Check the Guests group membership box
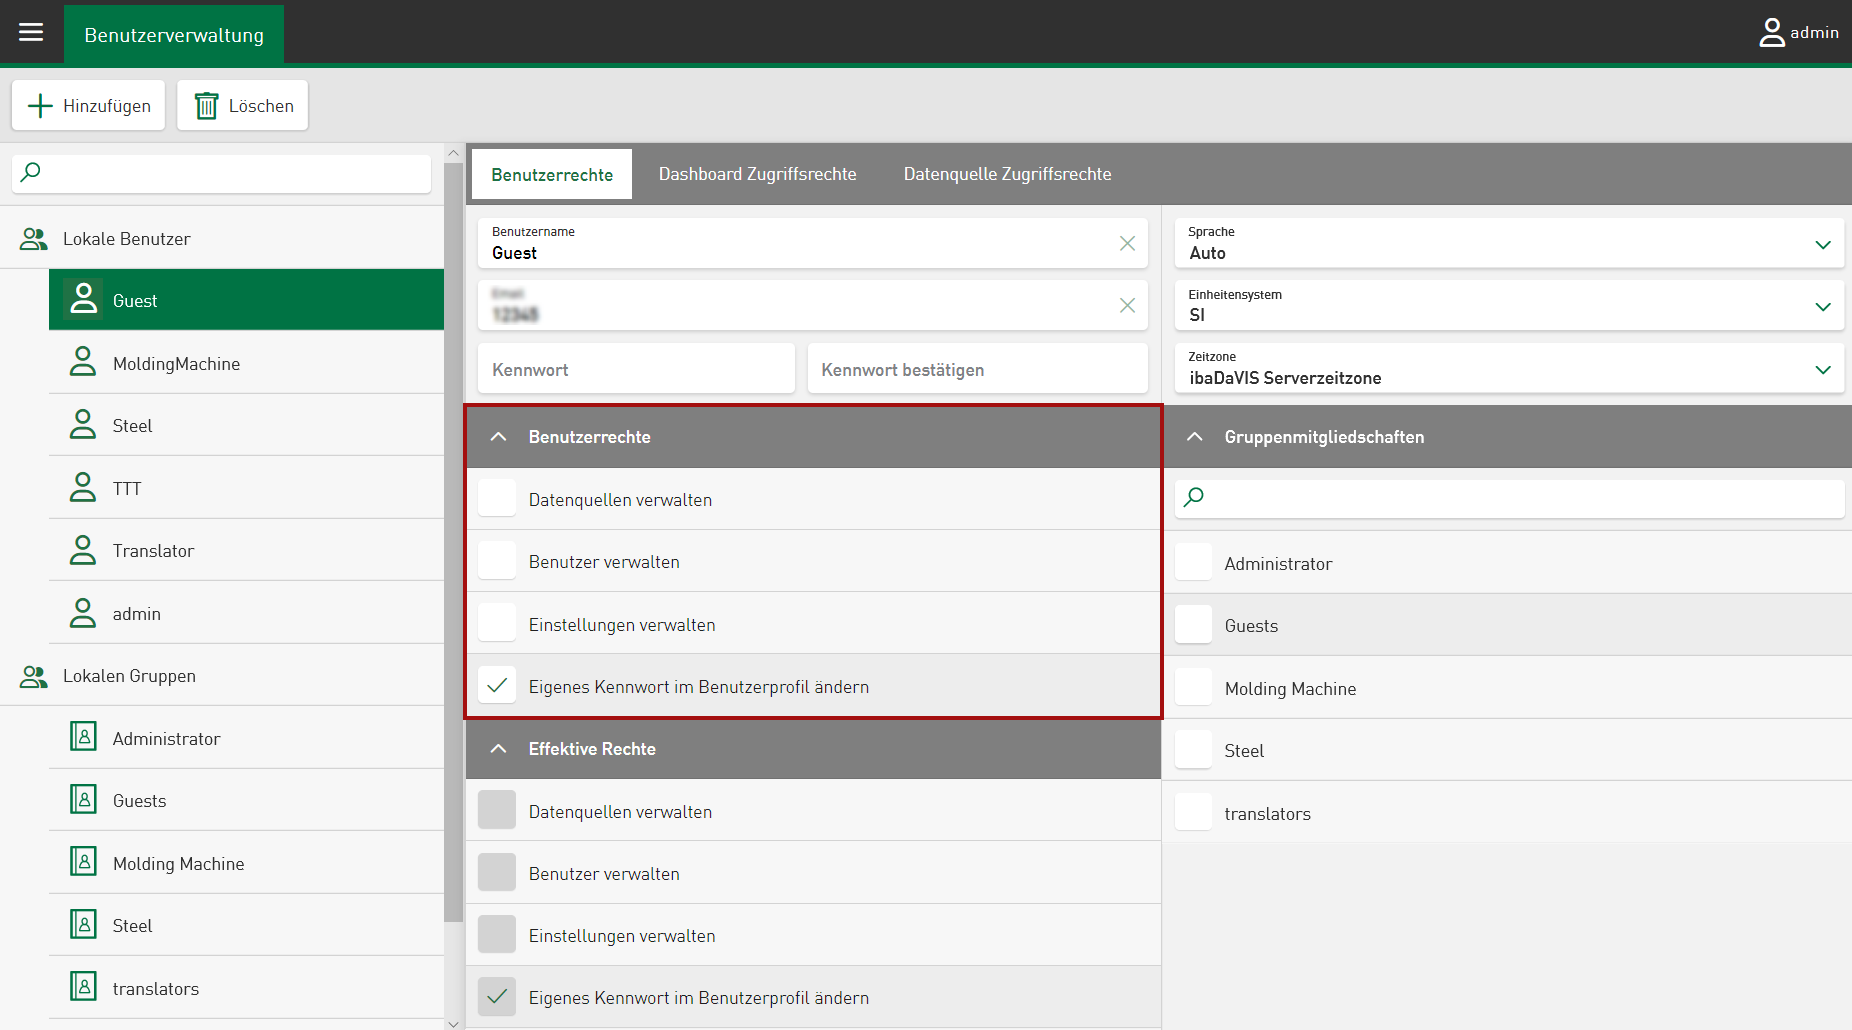 (1193, 625)
